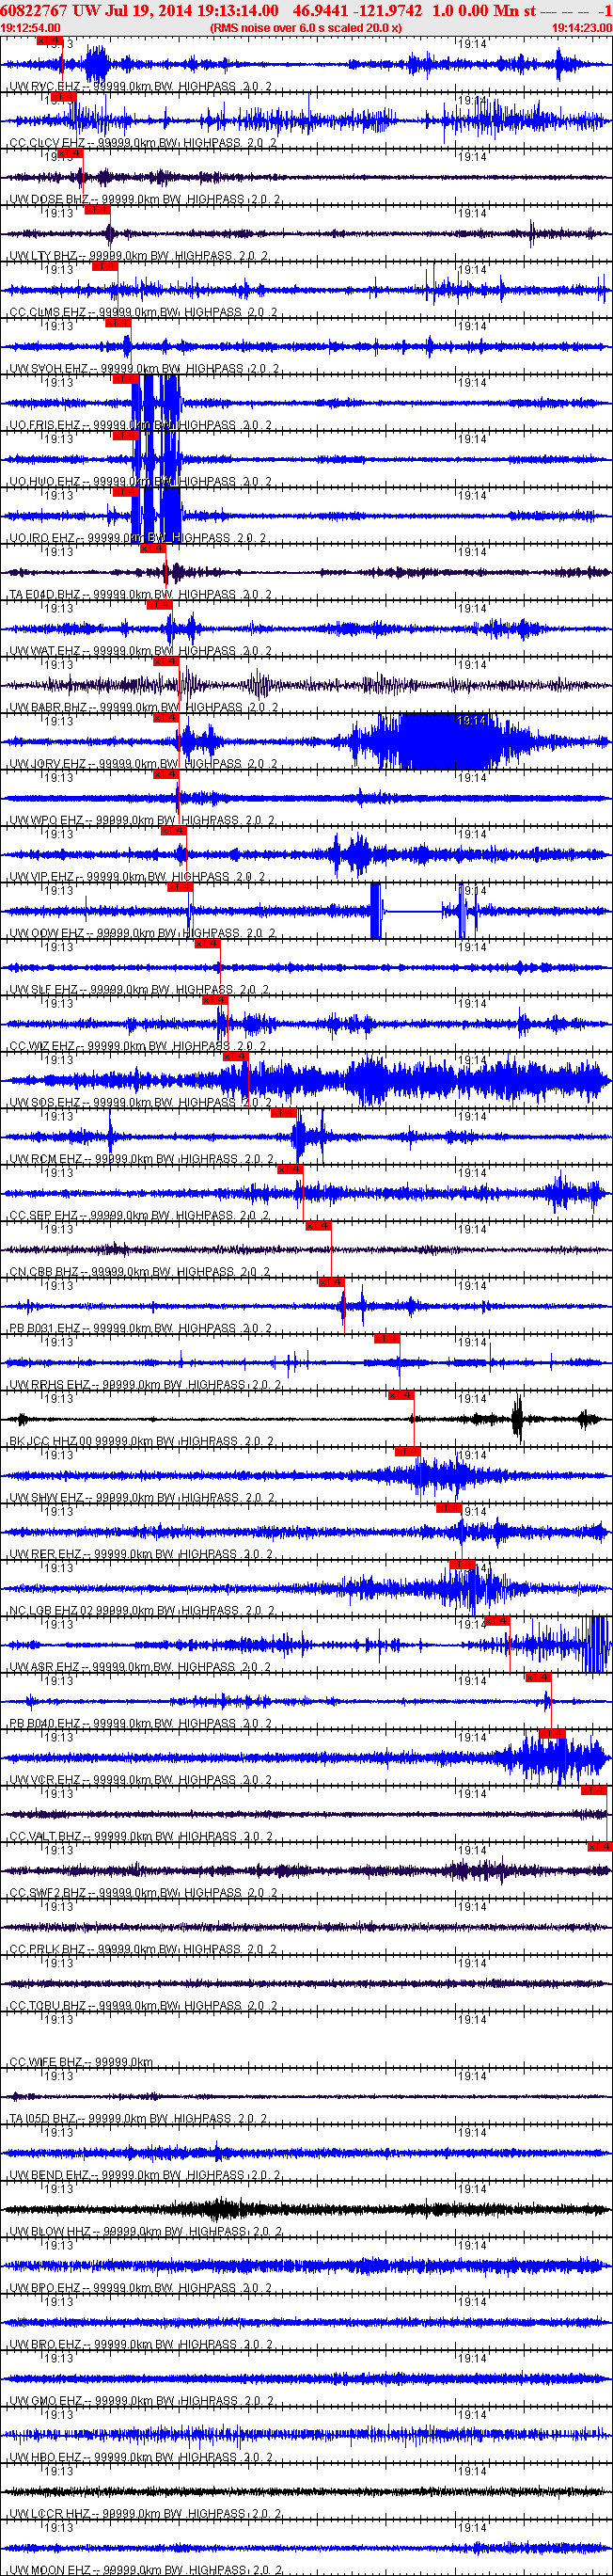Select the UO FRIS EHZ station label
Viewport: 613px width, 2576px height.
click(x=45, y=425)
